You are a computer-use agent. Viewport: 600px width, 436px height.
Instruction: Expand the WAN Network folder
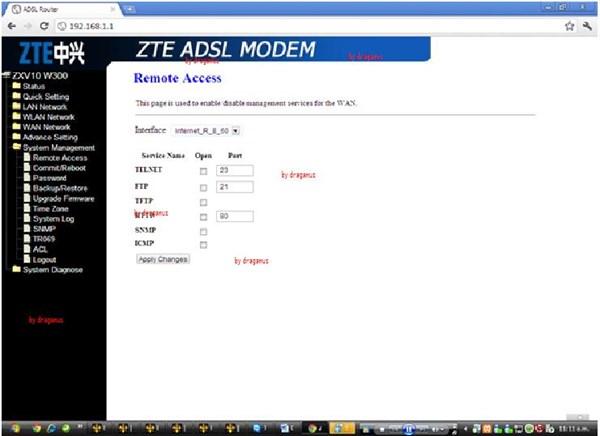(46, 127)
